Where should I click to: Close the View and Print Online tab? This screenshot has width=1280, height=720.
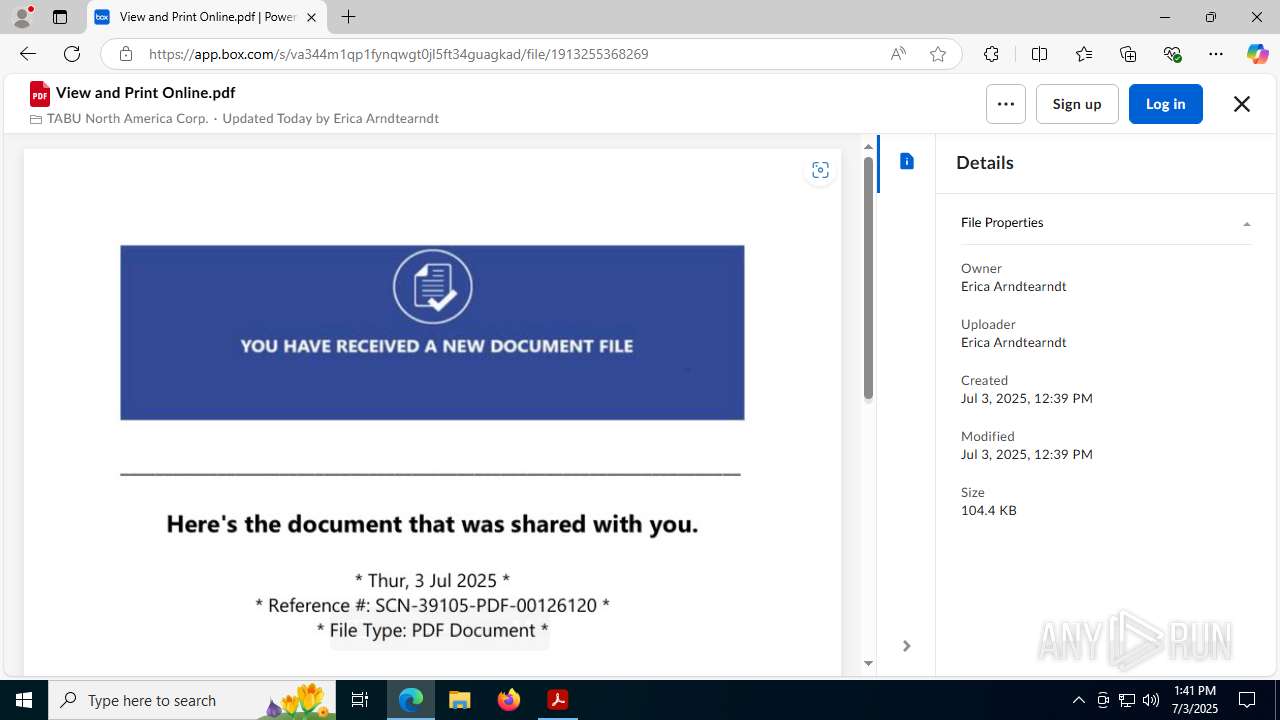tap(311, 17)
